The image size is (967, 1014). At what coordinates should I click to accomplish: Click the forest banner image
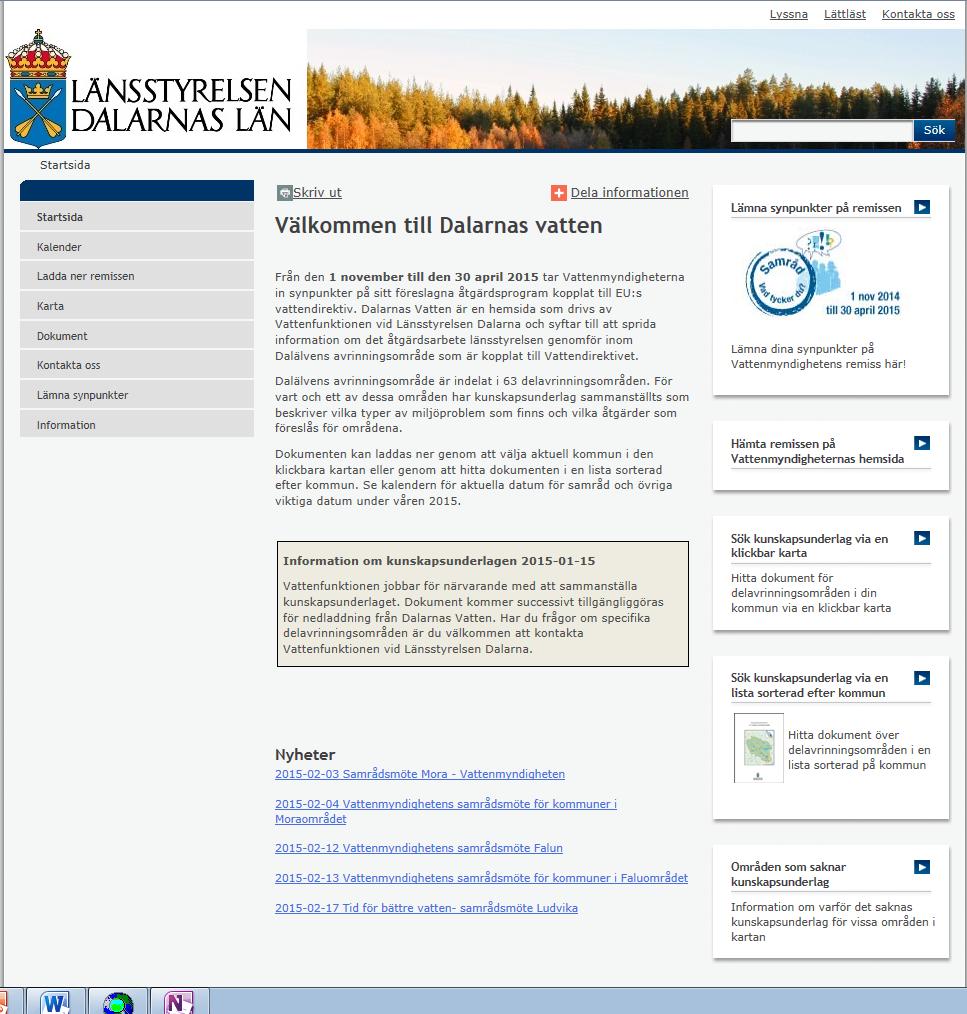636,89
